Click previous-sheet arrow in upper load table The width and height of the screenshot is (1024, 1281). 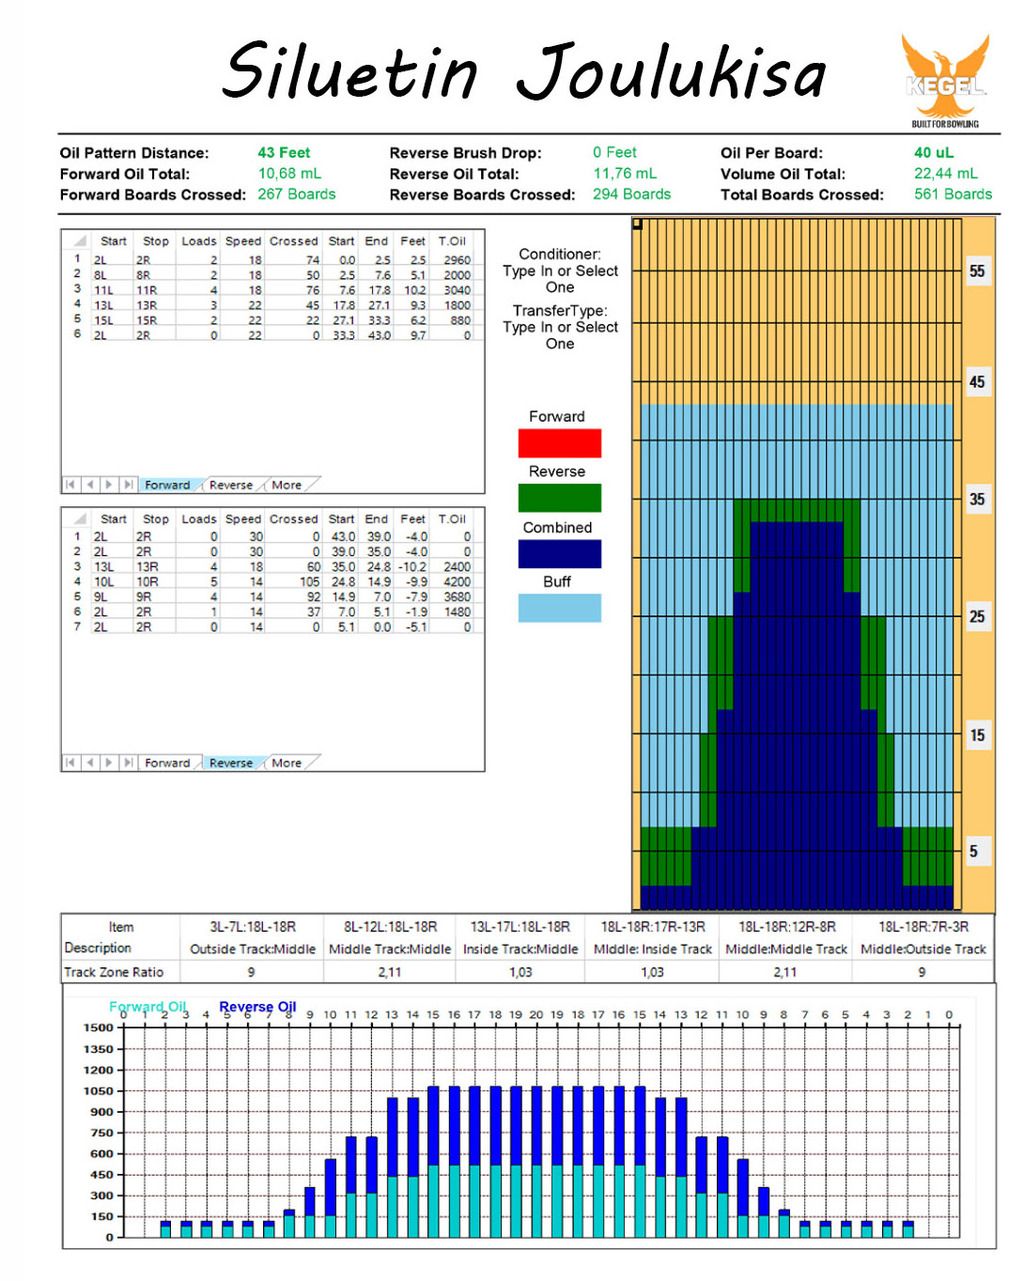tap(89, 485)
